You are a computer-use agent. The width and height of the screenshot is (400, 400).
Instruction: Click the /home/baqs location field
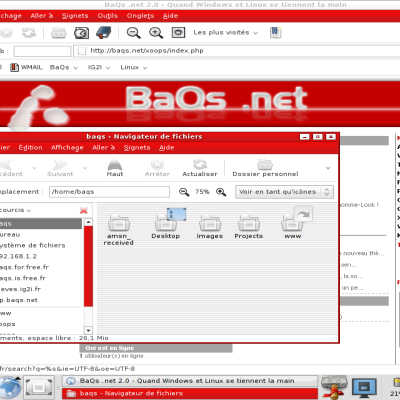pyautogui.click(x=109, y=192)
